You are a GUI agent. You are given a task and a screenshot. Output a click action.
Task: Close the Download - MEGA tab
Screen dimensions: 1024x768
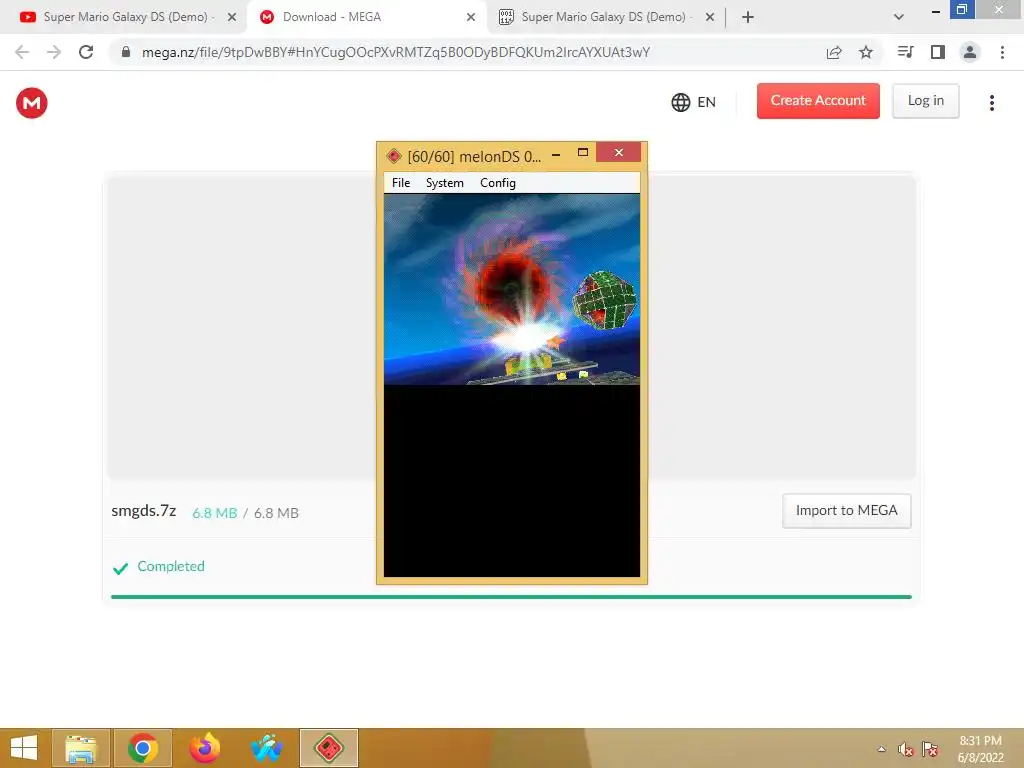click(x=471, y=17)
